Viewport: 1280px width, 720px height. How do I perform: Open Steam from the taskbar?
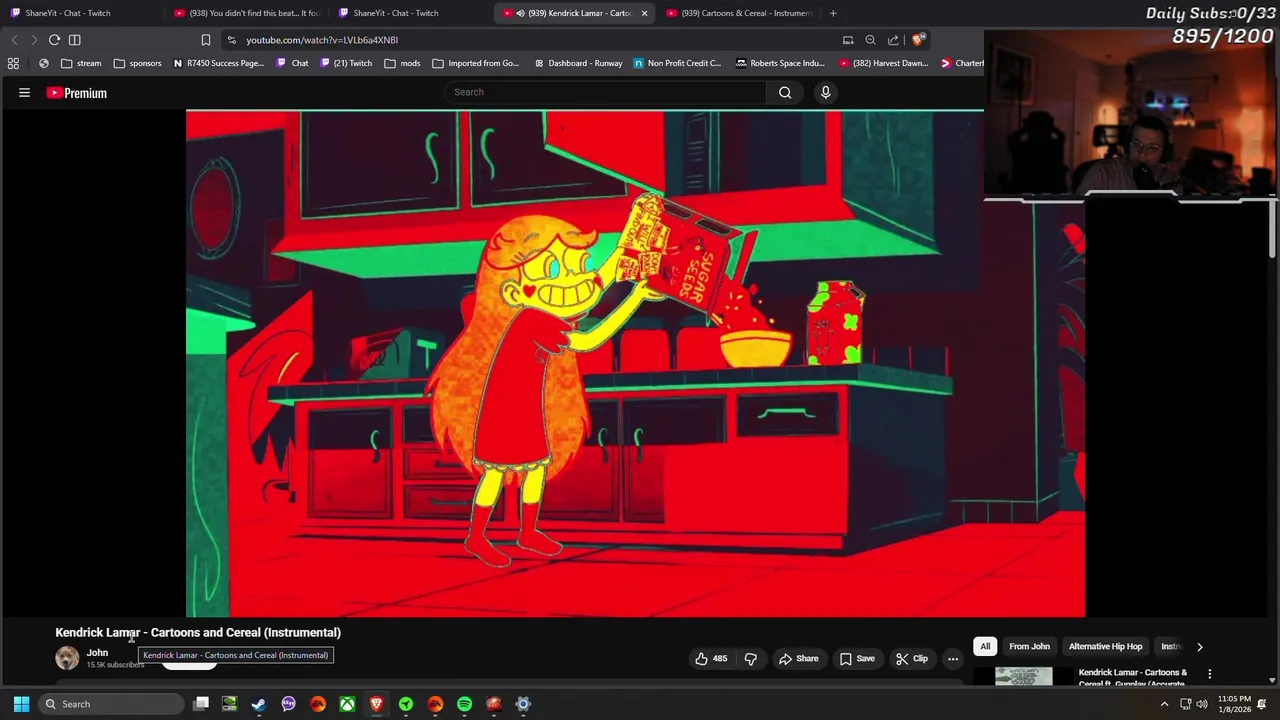(259, 704)
